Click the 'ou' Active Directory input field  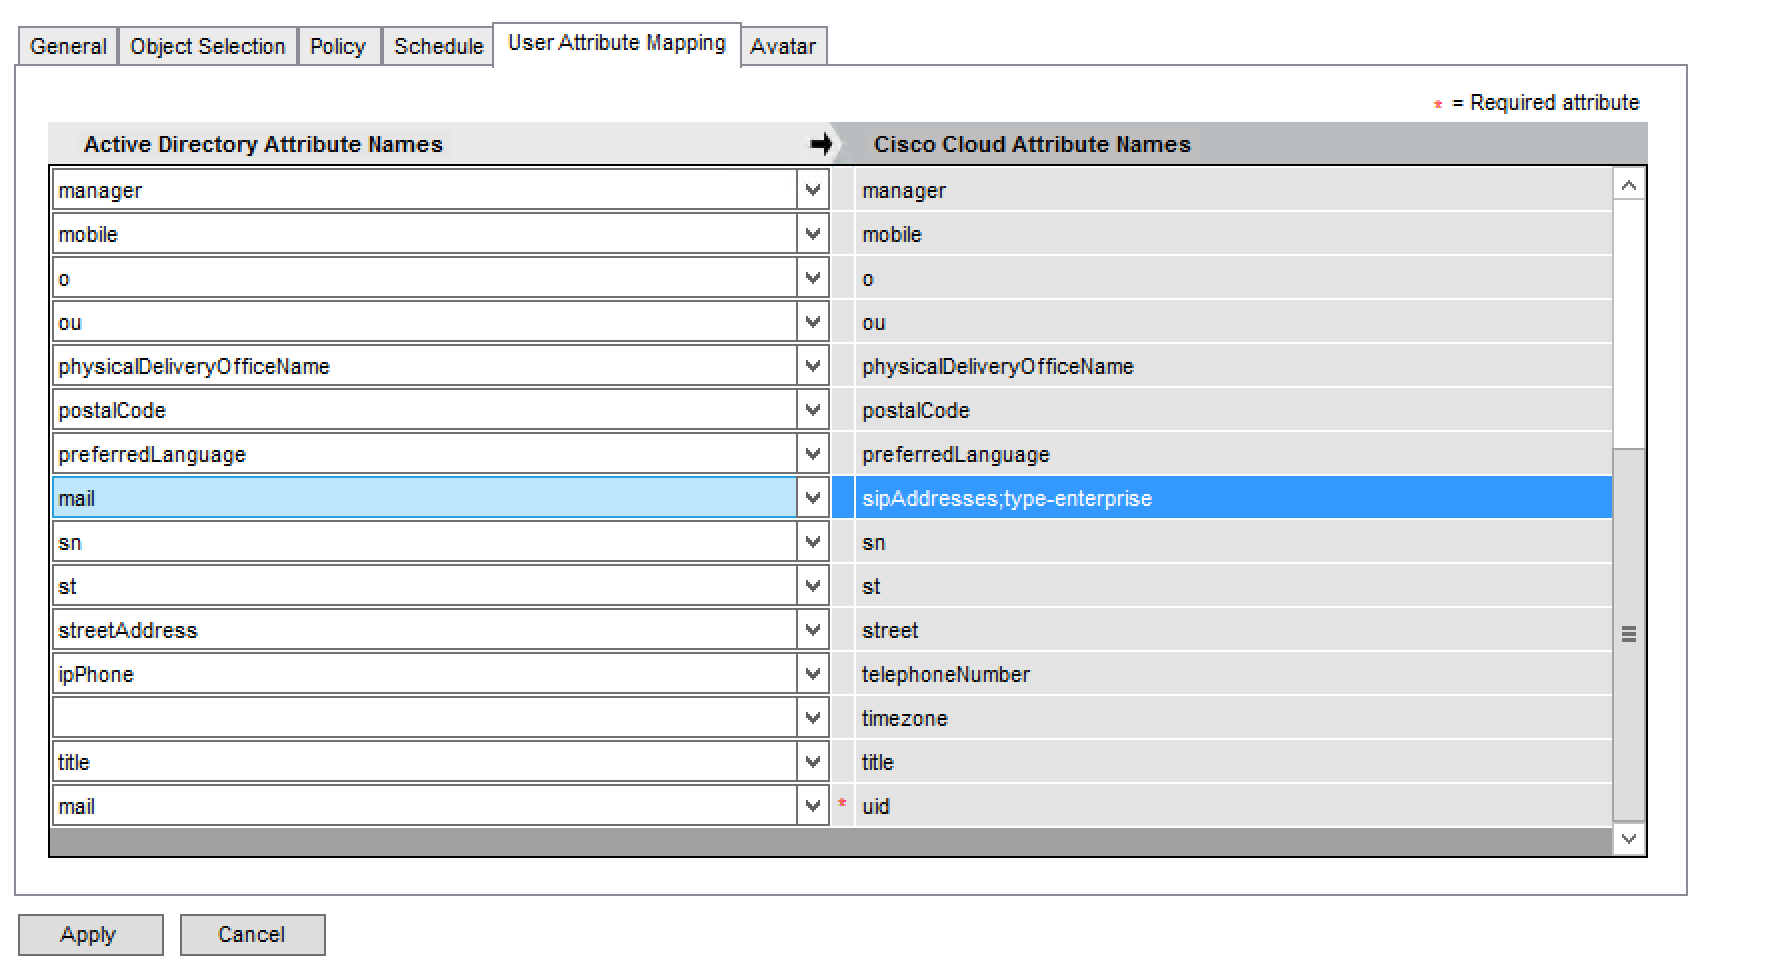(424, 321)
